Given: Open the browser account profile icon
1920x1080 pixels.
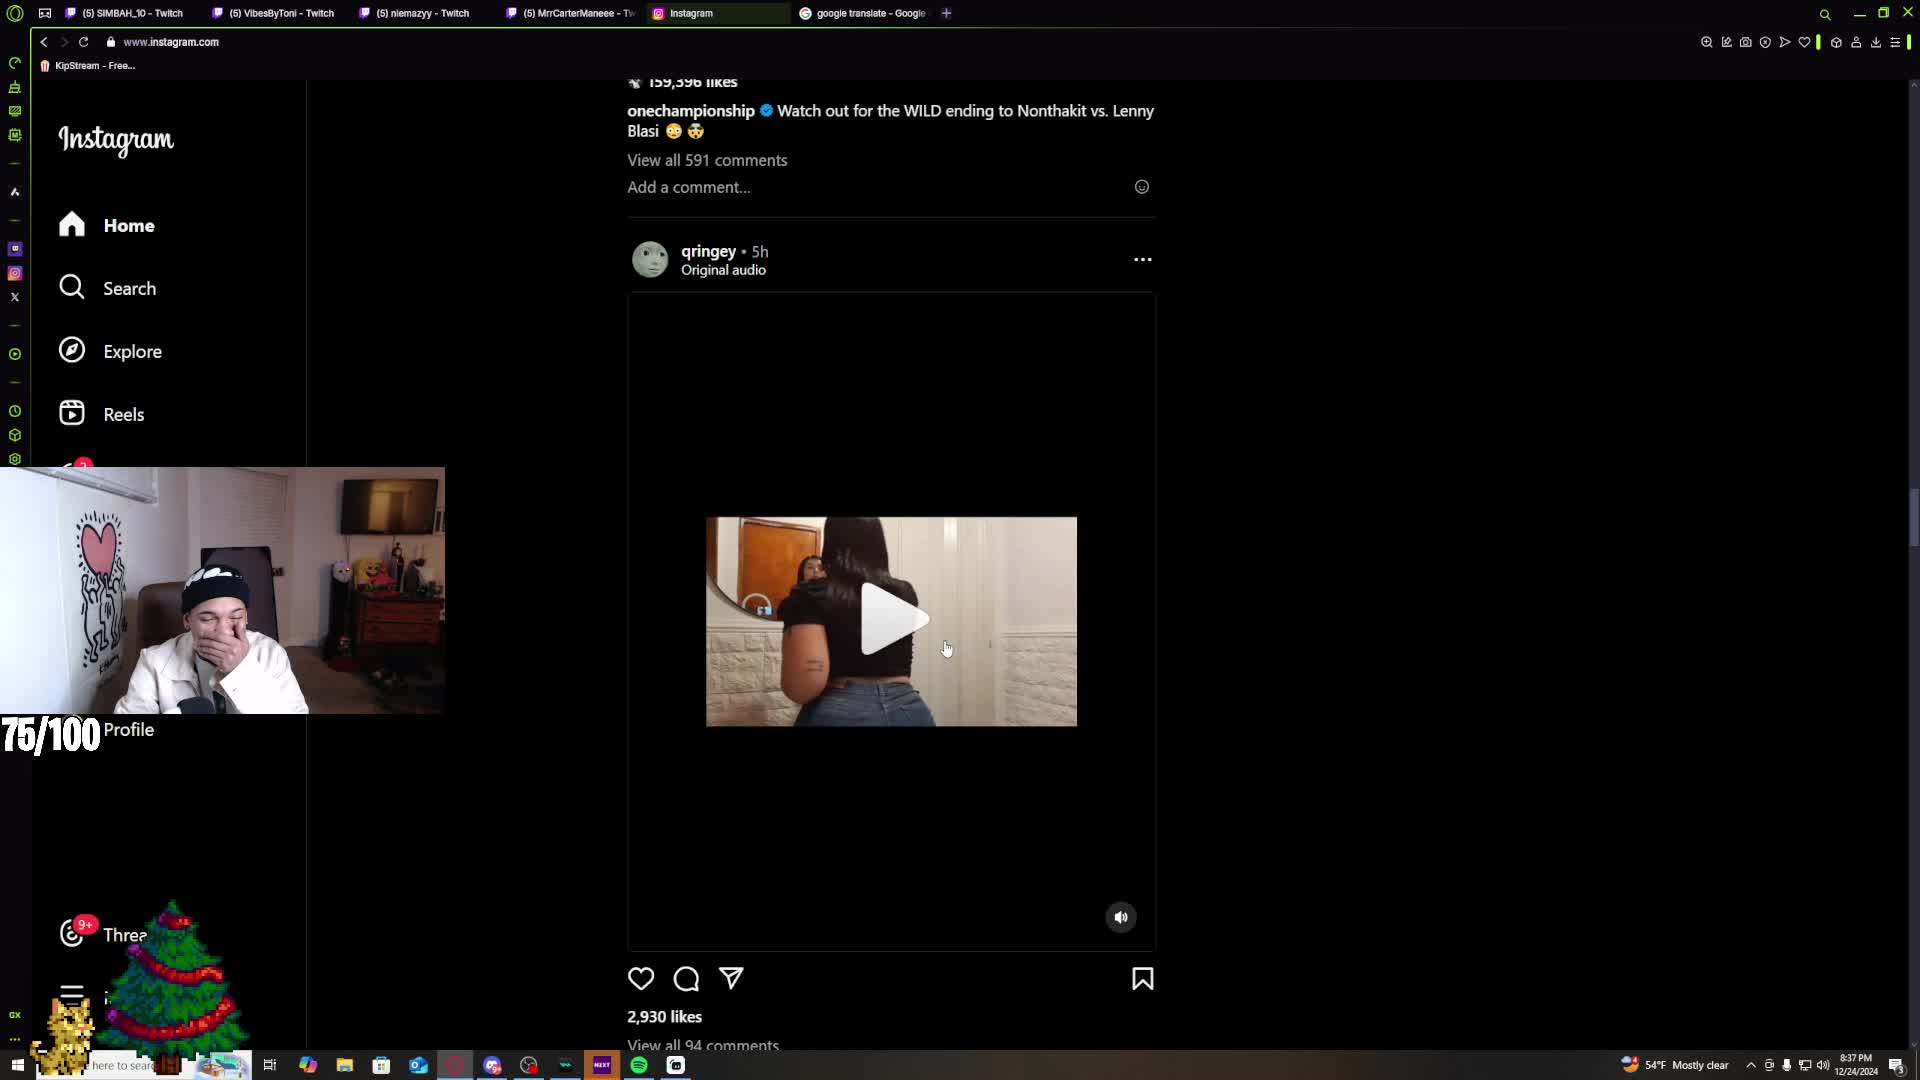Looking at the screenshot, I should [x=1856, y=42].
